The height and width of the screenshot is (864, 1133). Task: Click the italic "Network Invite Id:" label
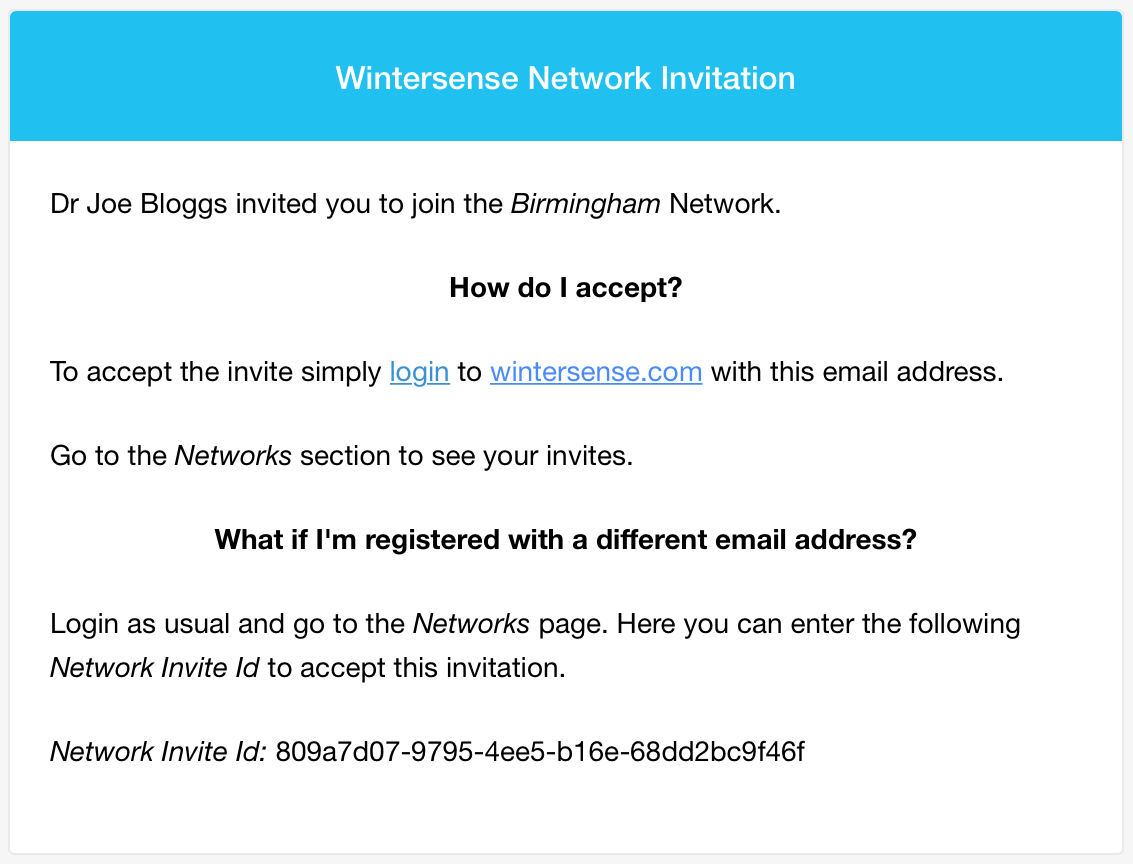[x=158, y=752]
